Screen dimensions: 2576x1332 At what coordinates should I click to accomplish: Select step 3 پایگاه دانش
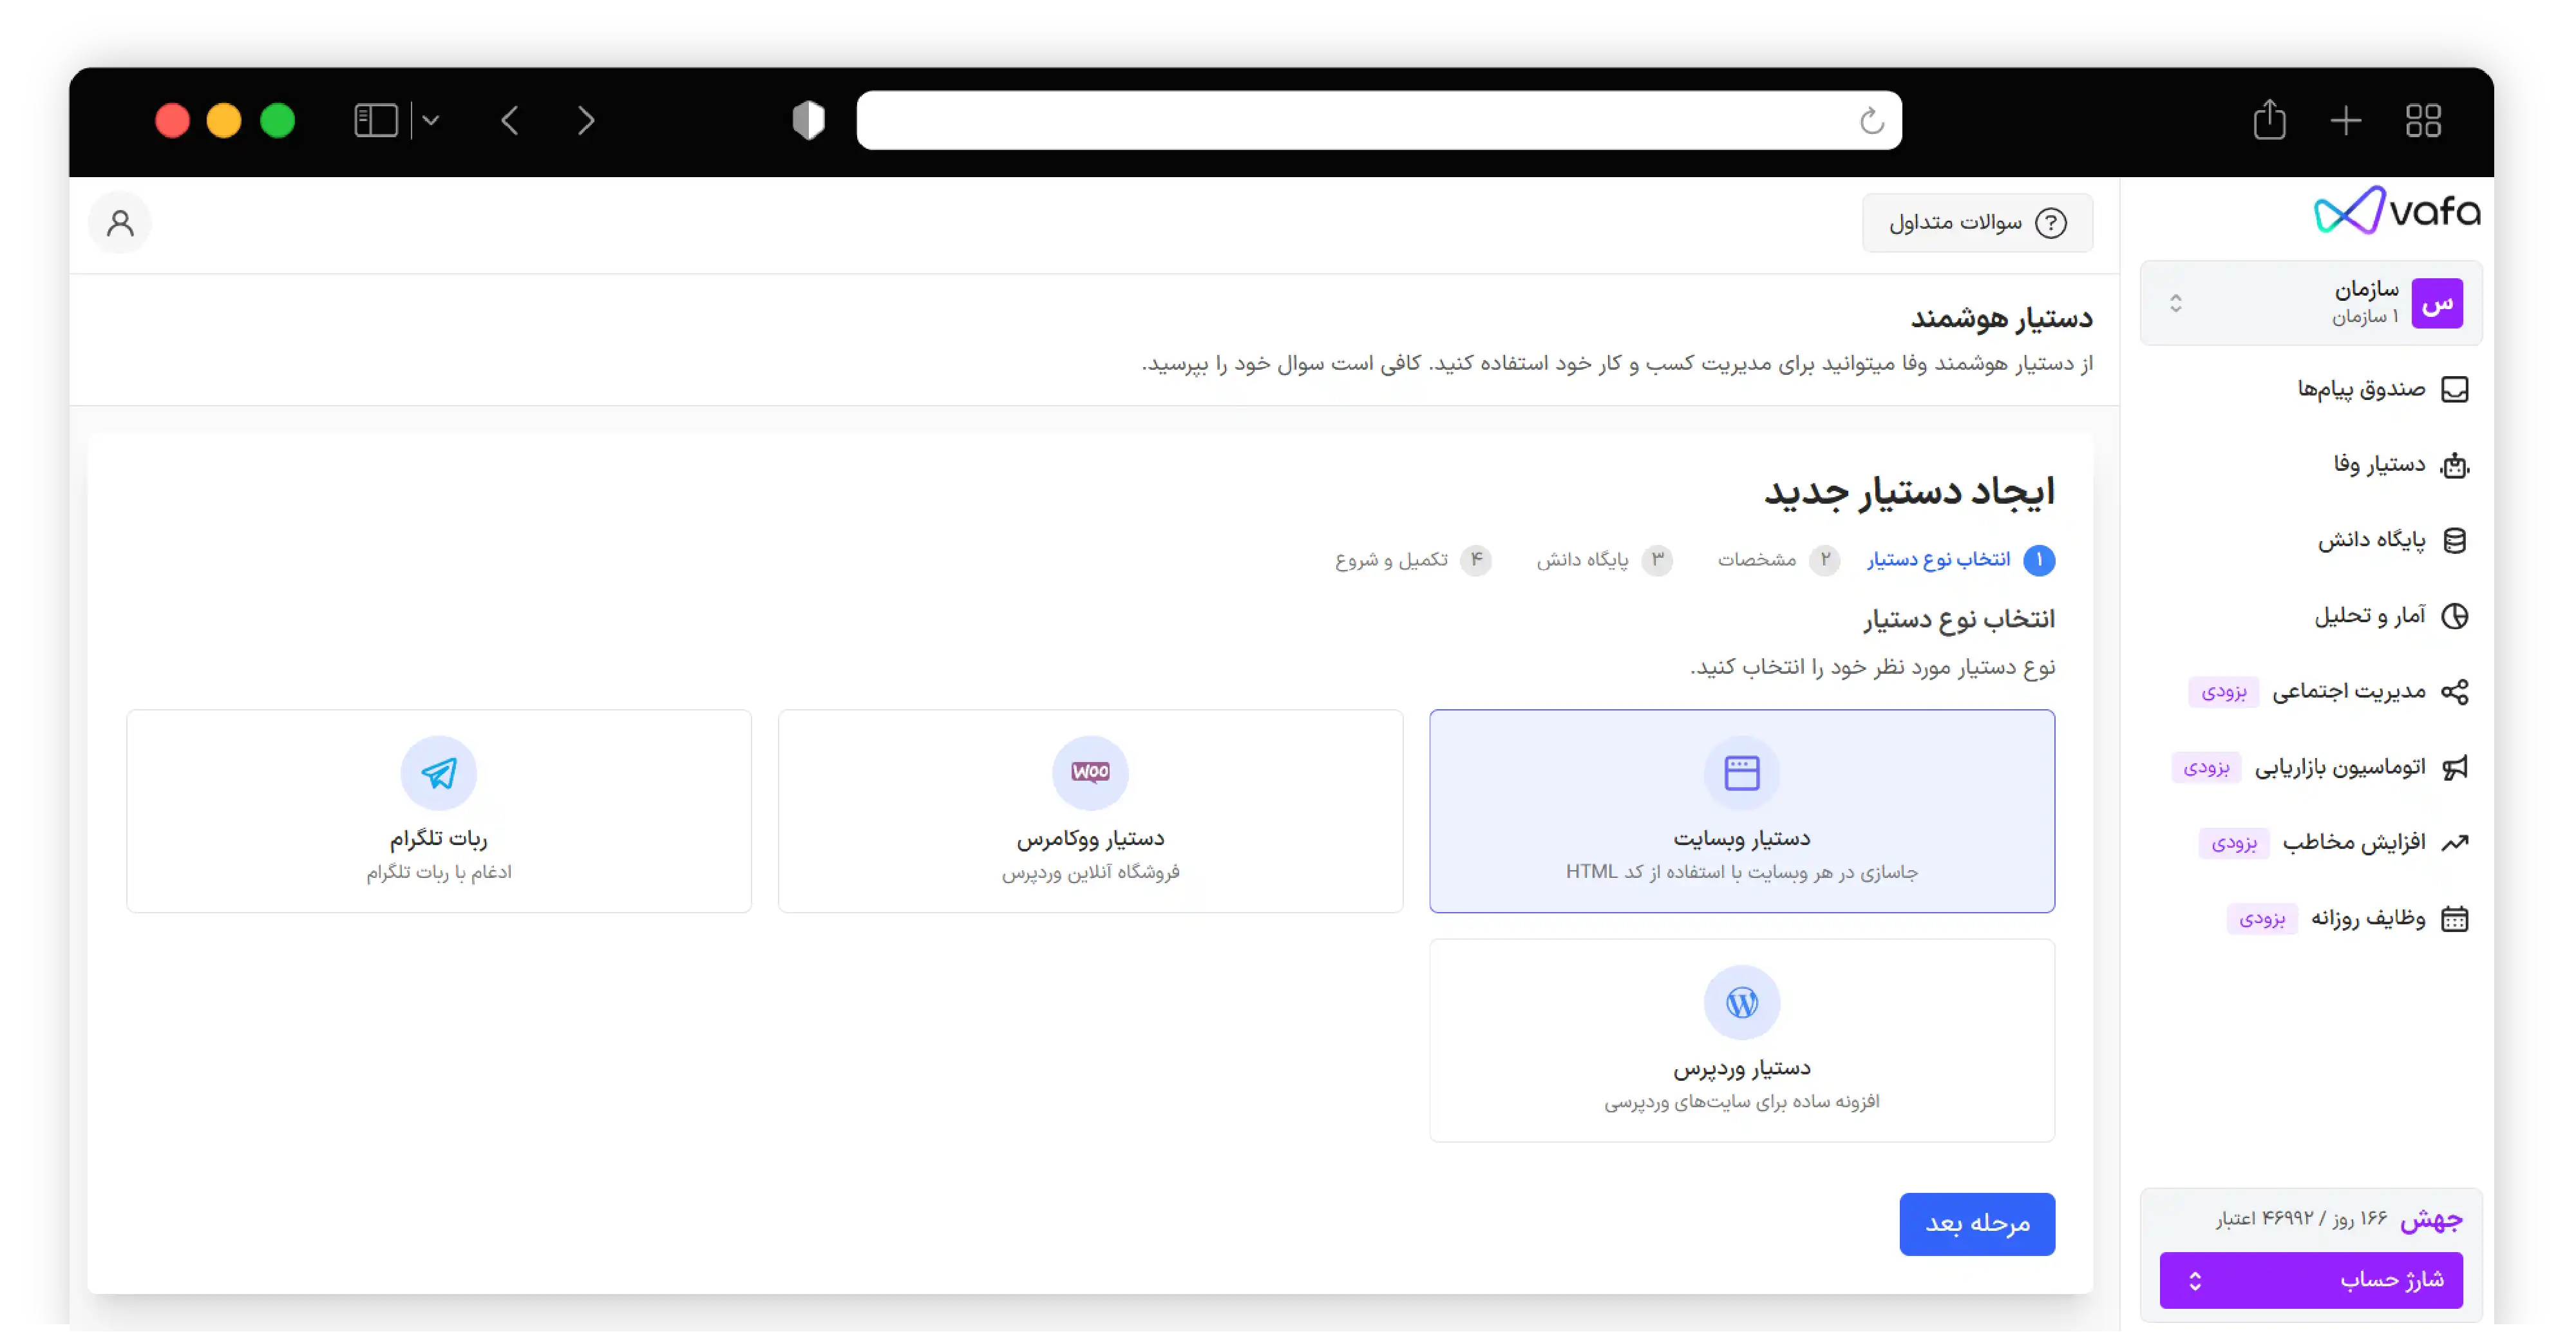[x=1604, y=560]
